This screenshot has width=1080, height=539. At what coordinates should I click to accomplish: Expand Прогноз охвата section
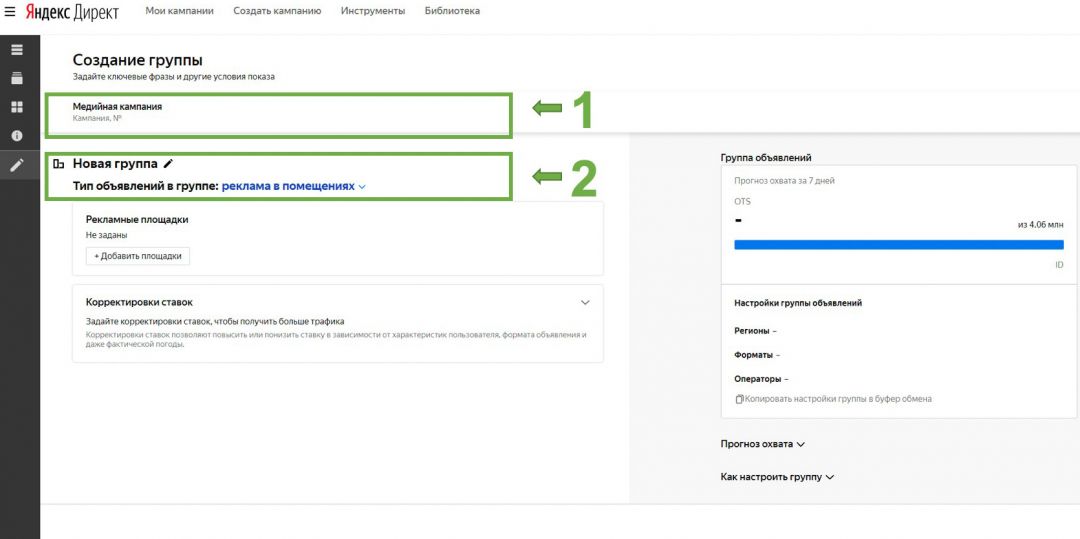tap(762, 444)
